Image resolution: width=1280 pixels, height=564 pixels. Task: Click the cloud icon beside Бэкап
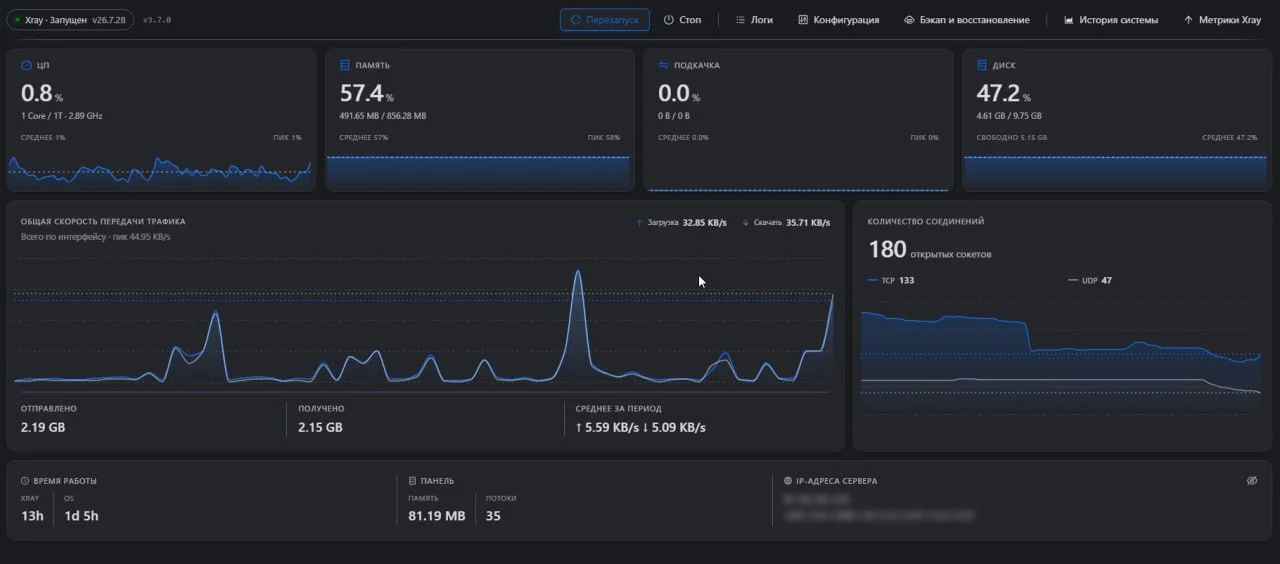[909, 20]
